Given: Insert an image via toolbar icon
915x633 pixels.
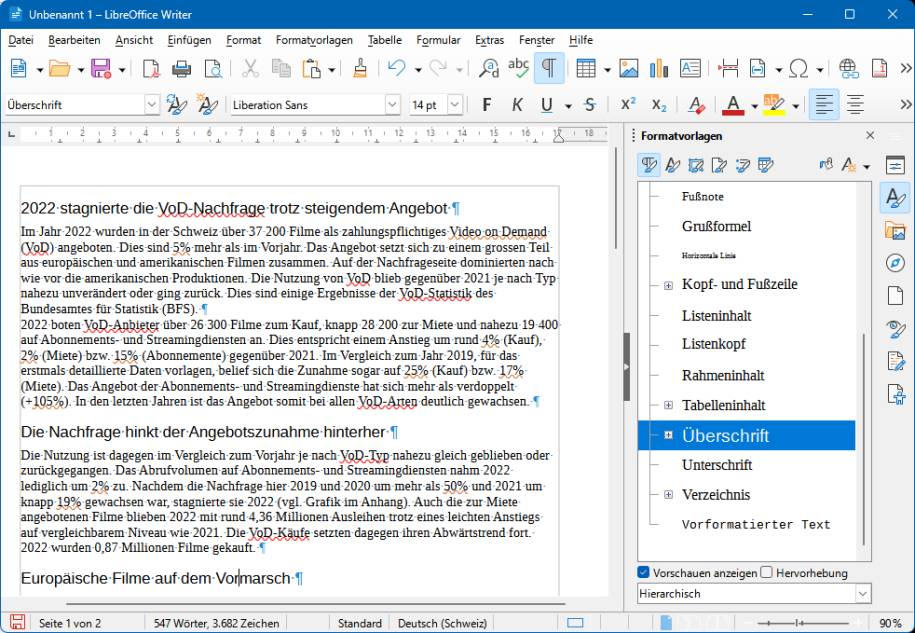Looking at the screenshot, I should (x=628, y=68).
